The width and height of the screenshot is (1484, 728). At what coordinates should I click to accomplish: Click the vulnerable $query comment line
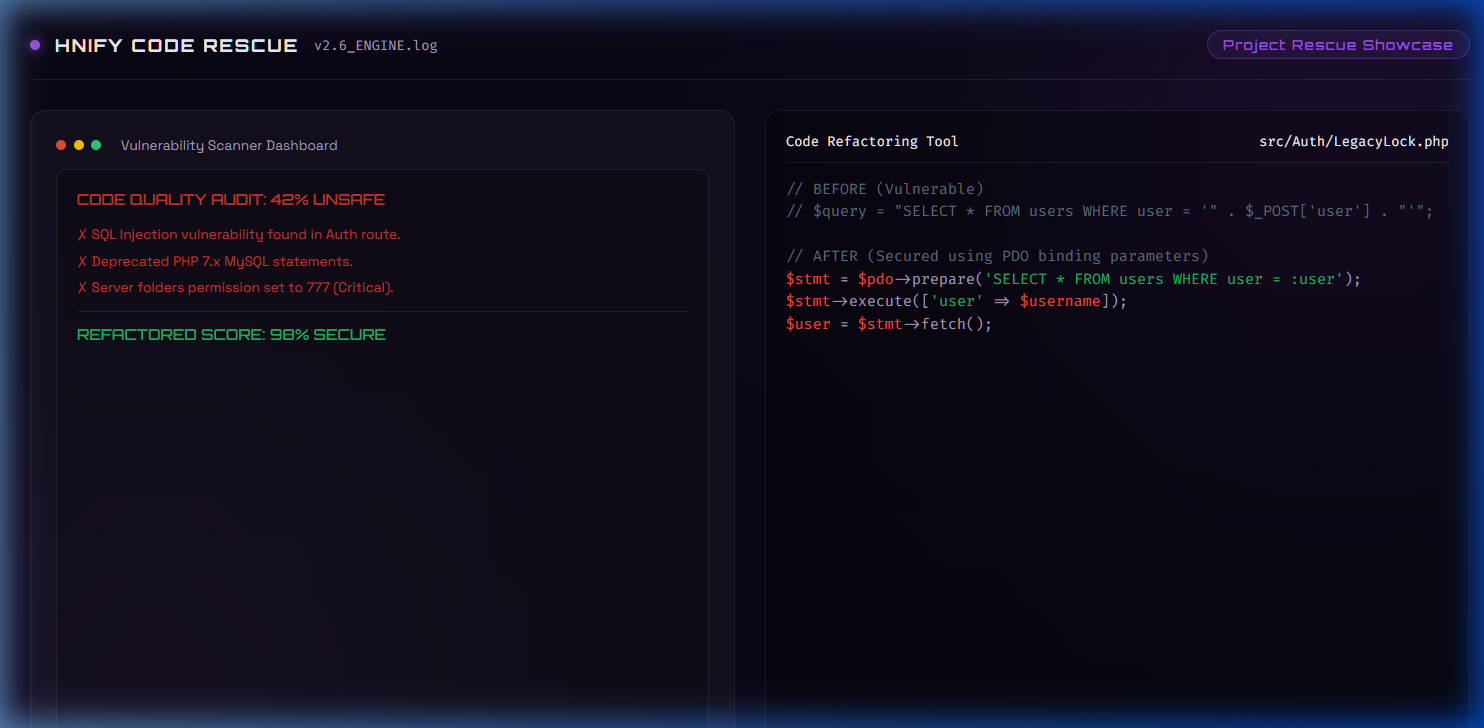(1110, 211)
